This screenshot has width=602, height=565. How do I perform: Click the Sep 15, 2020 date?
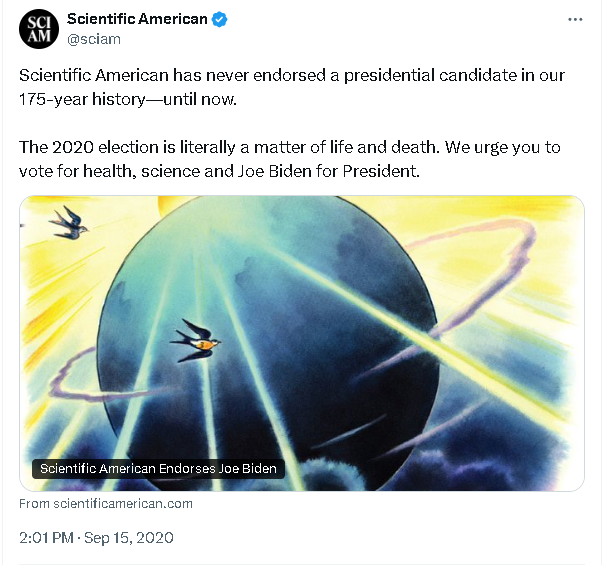click(x=130, y=538)
